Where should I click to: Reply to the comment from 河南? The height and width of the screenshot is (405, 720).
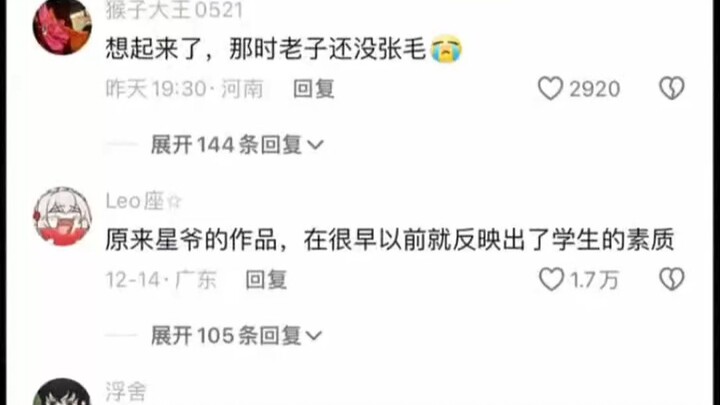314,89
